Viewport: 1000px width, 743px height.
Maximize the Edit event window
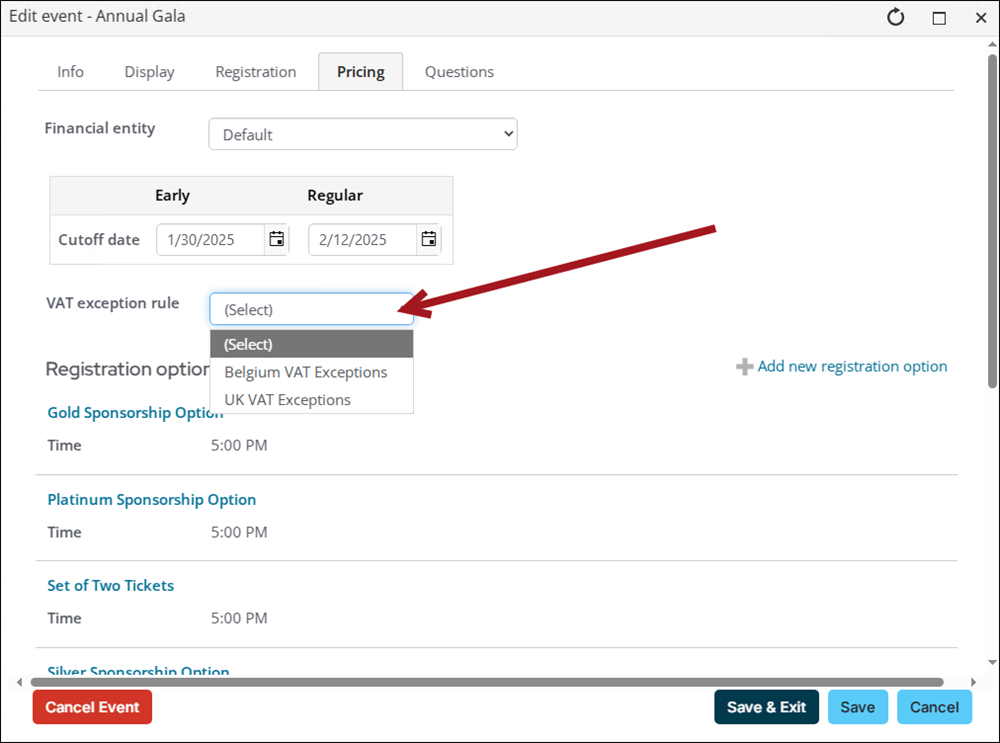point(939,17)
